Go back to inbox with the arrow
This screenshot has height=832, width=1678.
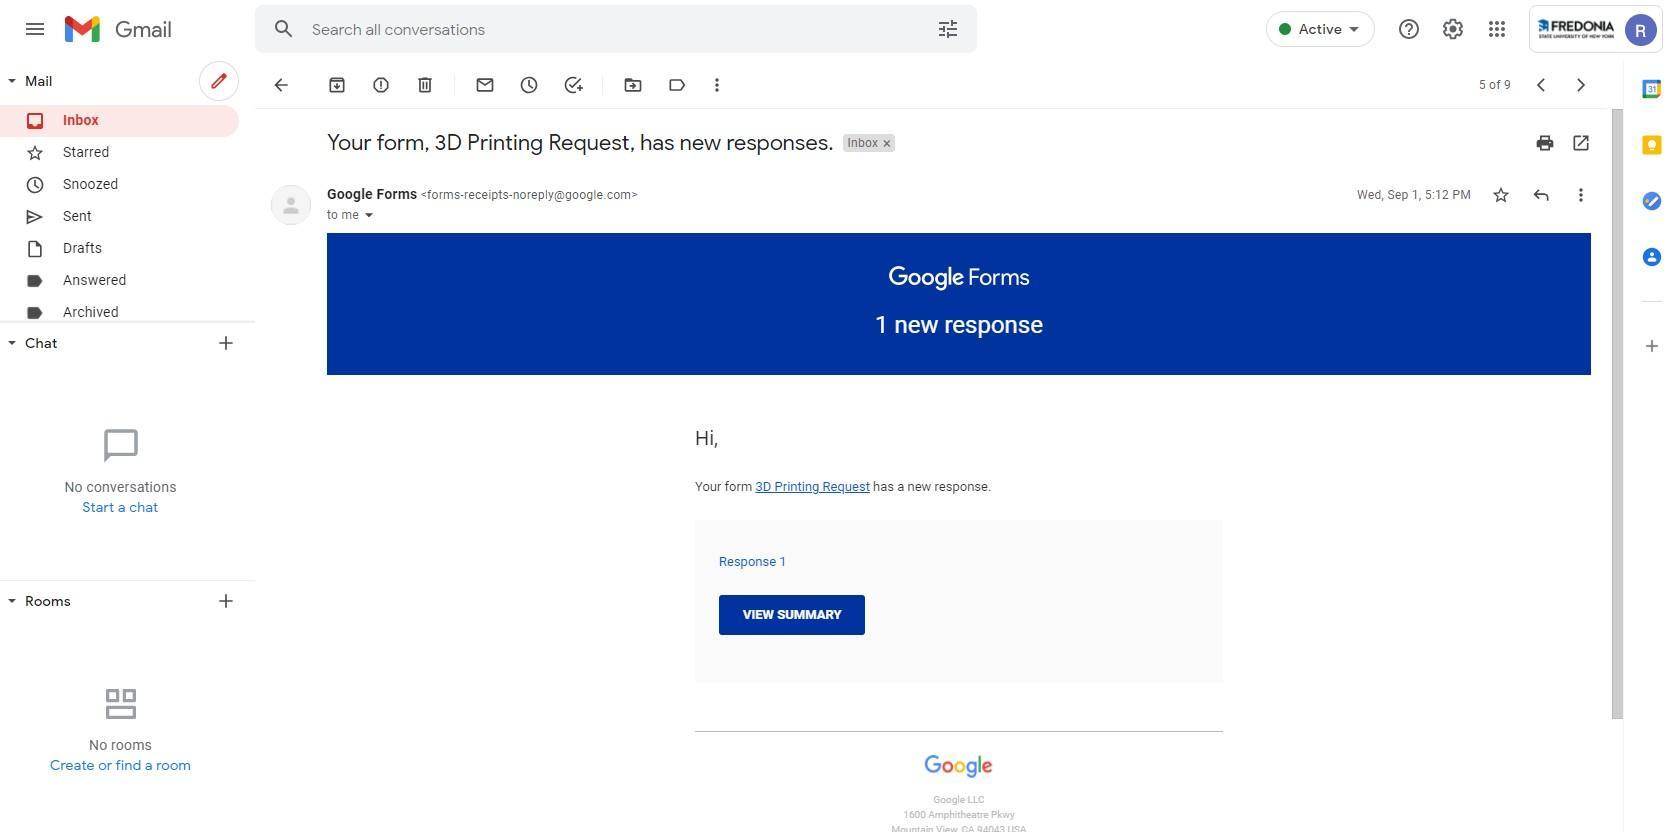tap(281, 85)
